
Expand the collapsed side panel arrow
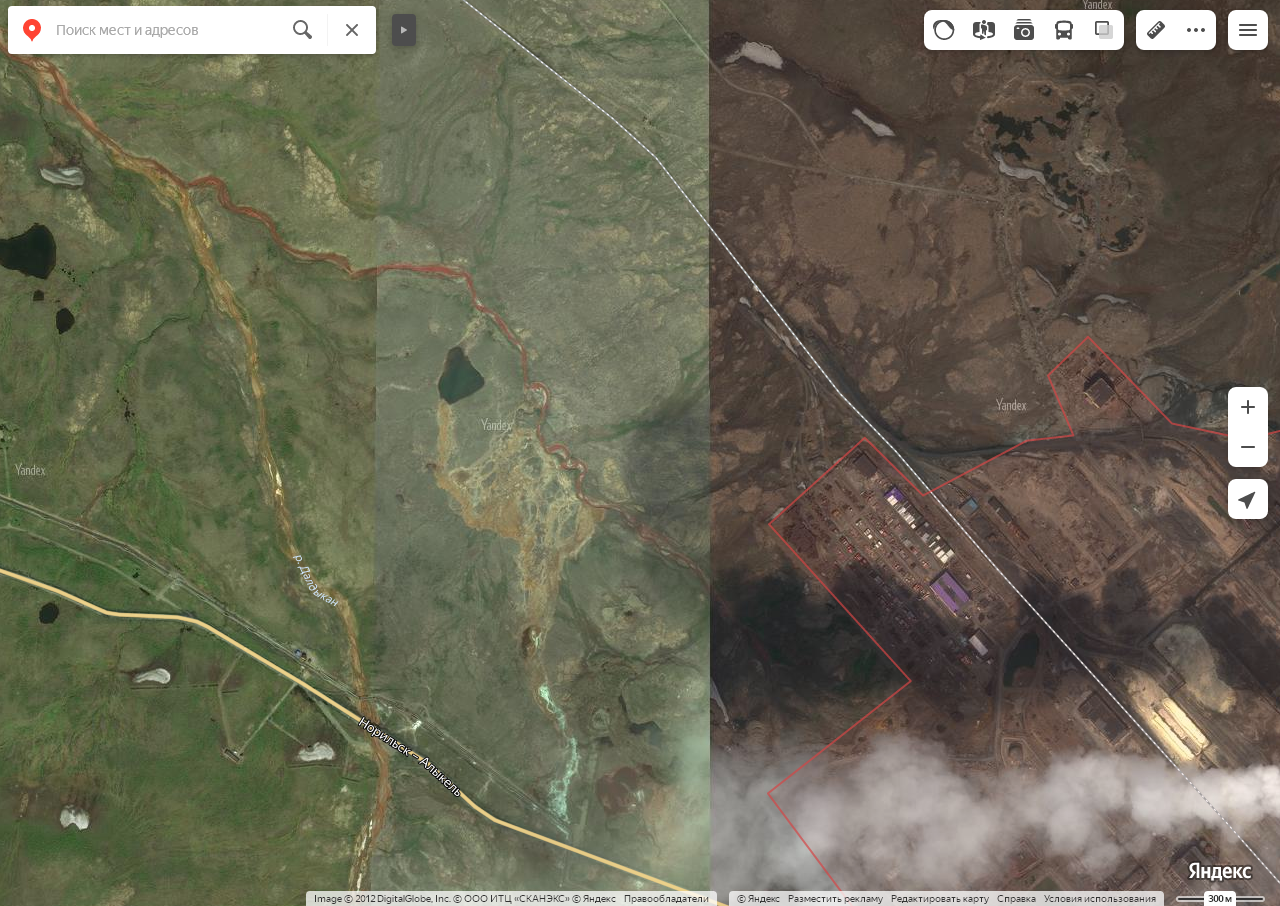click(x=404, y=30)
